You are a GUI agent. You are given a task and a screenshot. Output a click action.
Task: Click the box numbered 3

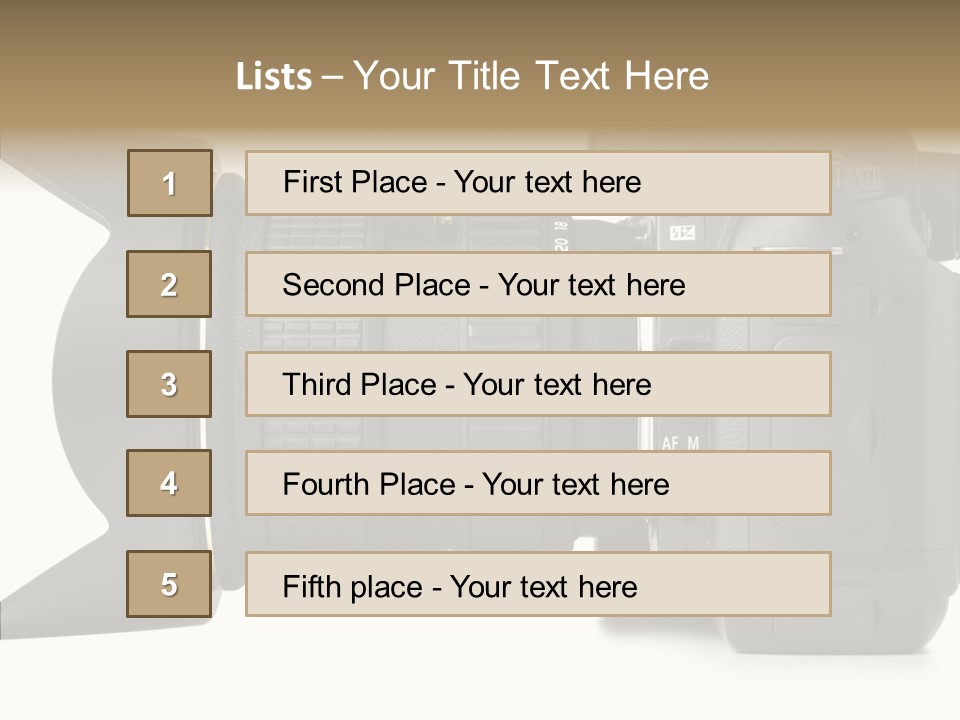[169, 384]
